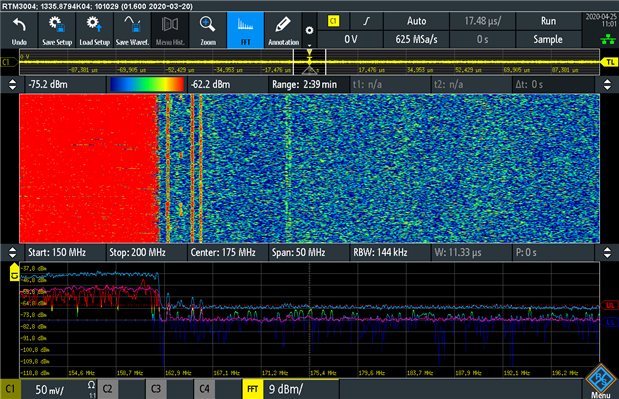Open the 0 V trigger level field
This screenshot has height=399, width=619.
[350, 39]
